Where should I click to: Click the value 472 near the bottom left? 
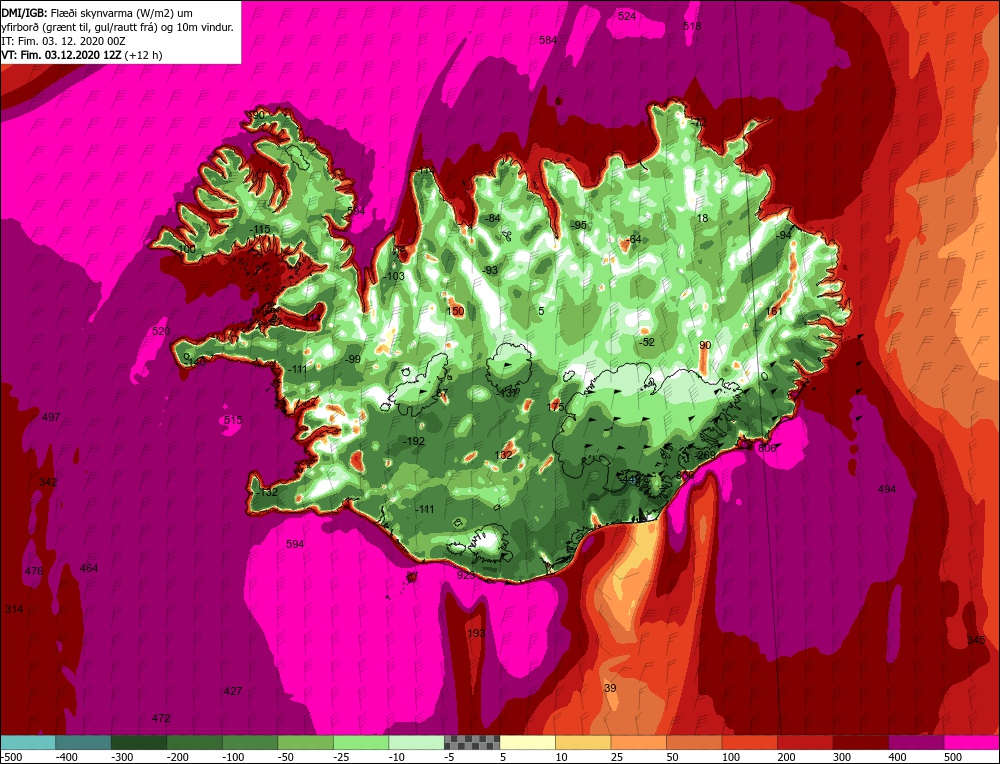point(161,718)
